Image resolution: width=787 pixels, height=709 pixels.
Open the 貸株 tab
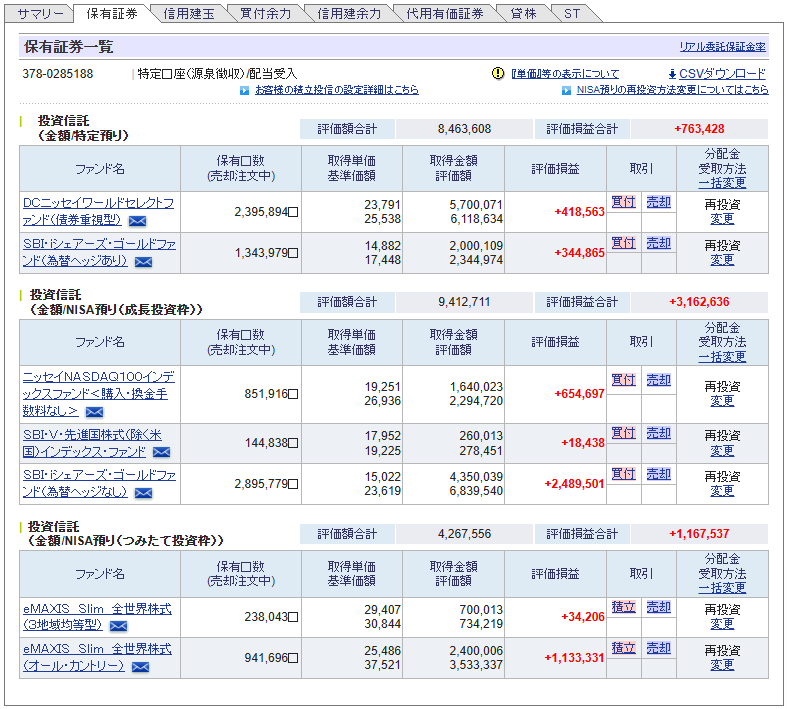click(523, 14)
